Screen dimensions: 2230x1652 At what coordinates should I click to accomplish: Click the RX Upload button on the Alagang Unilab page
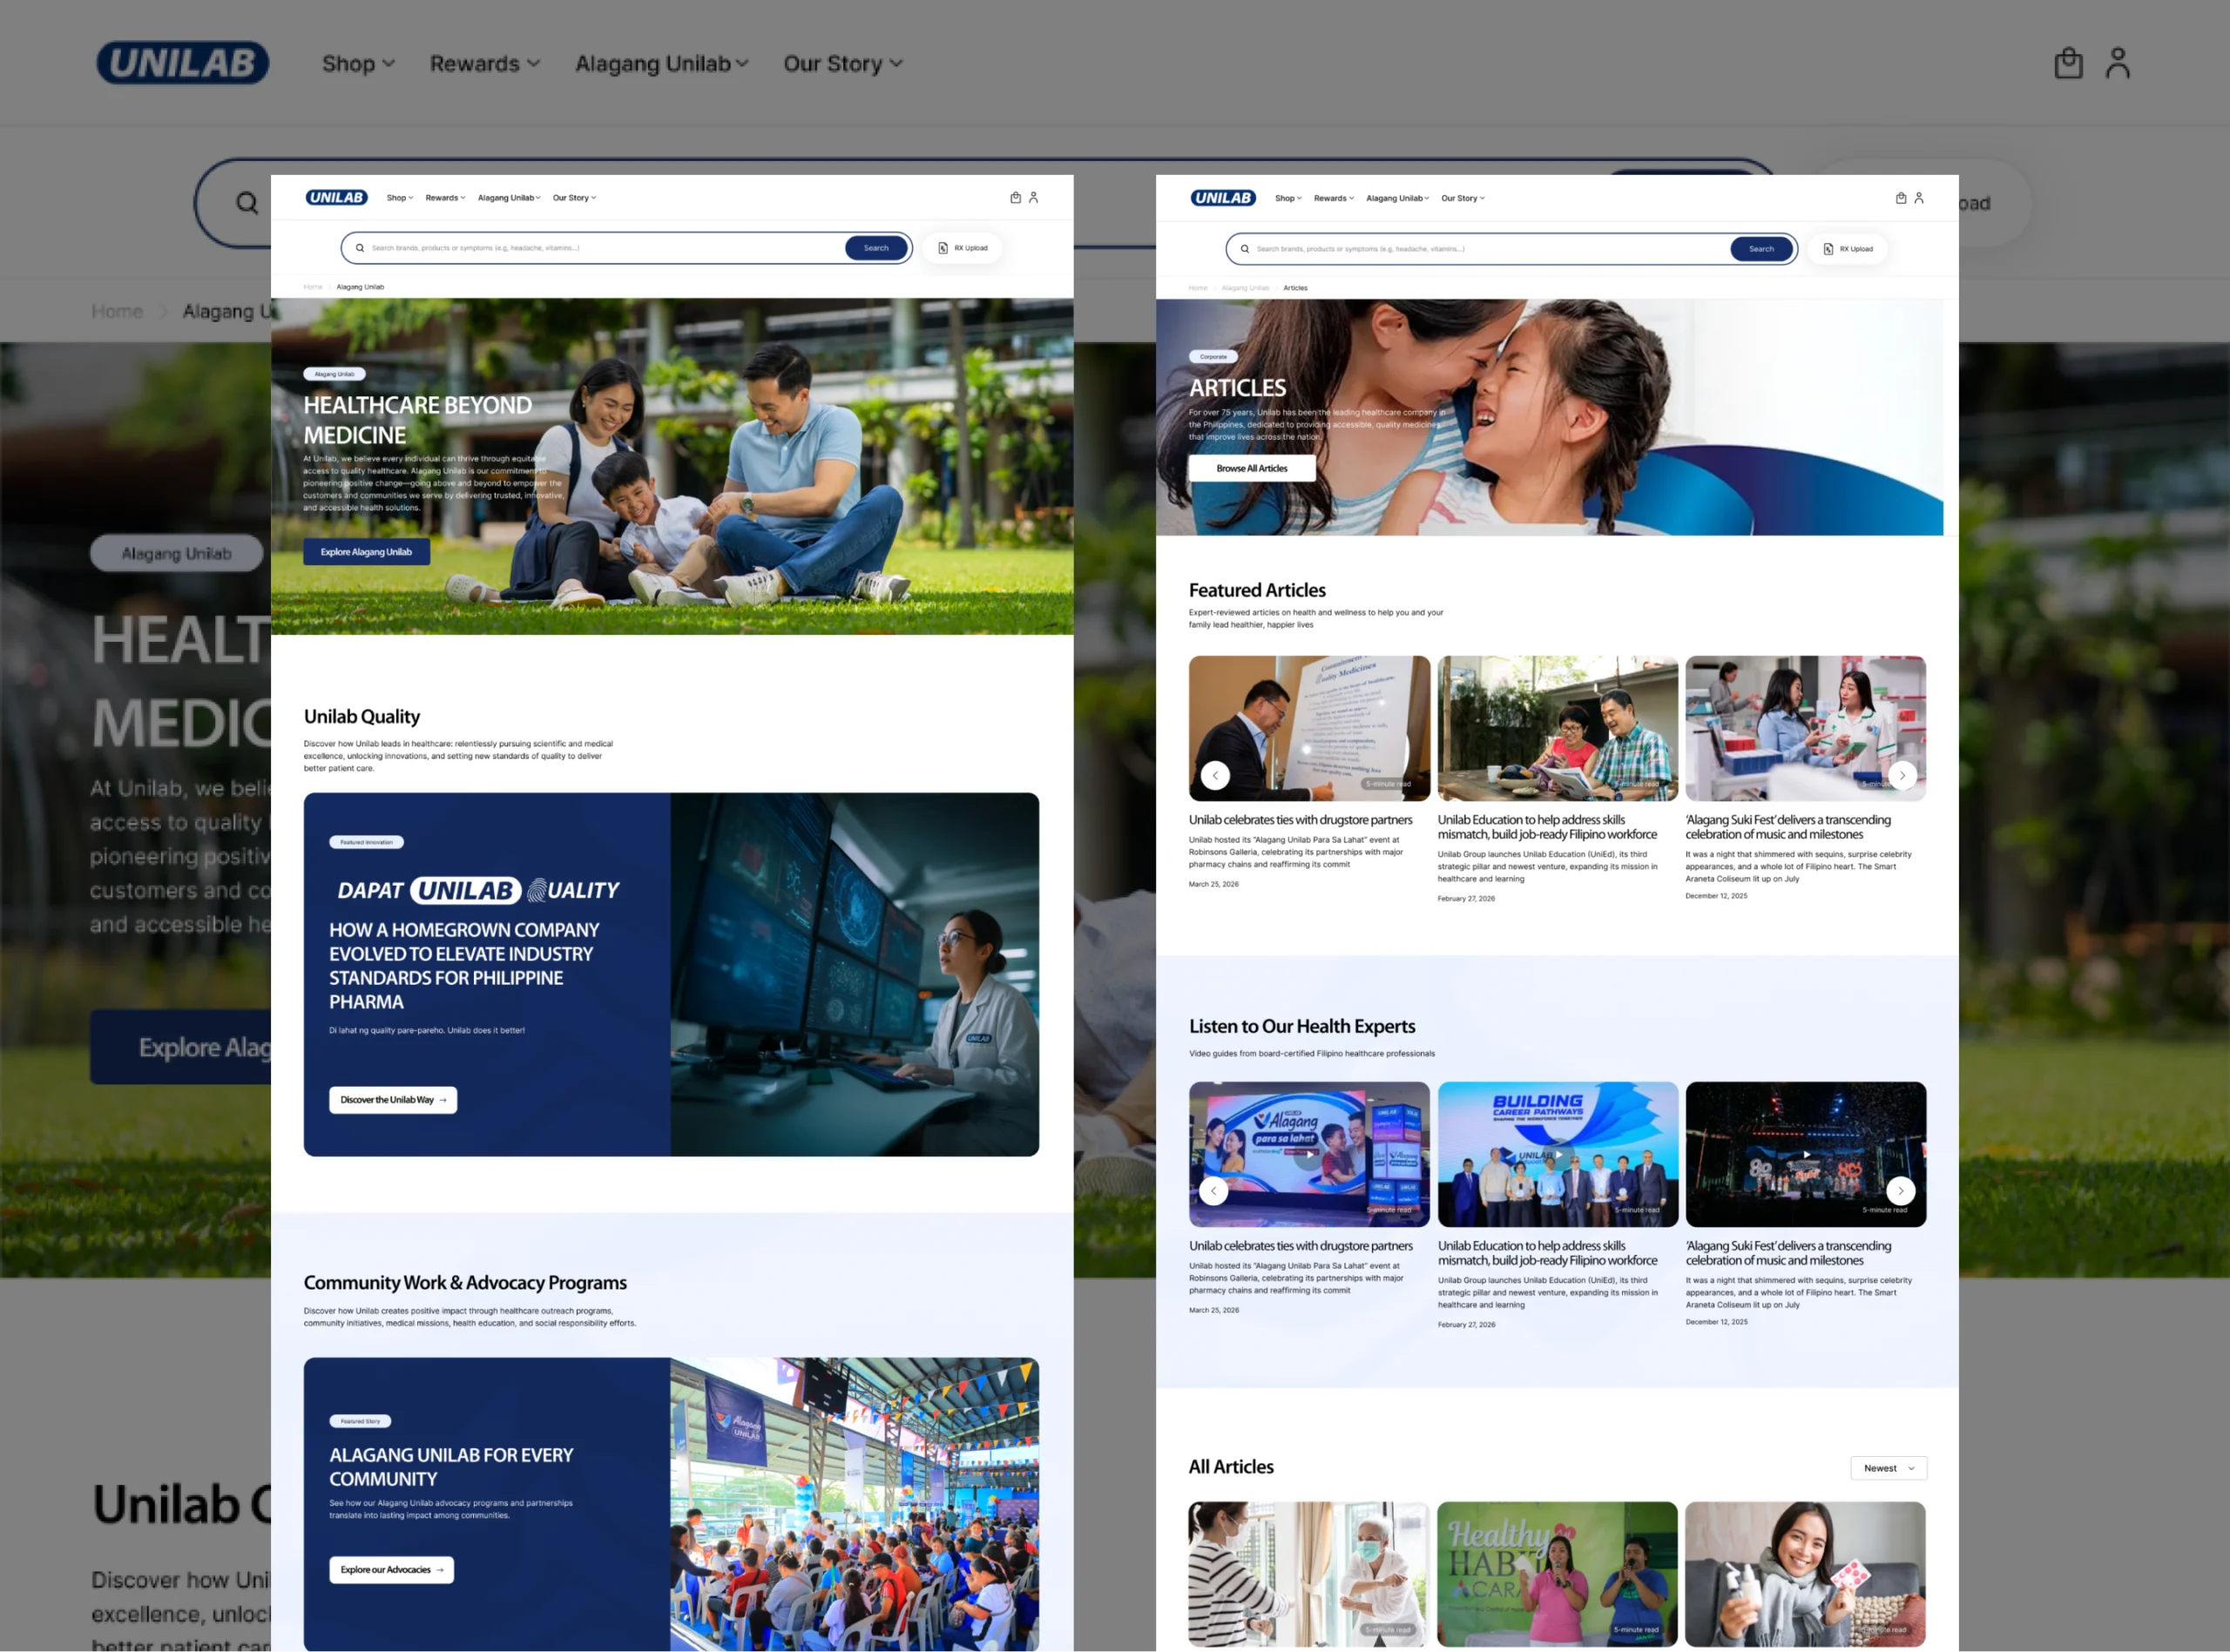(963, 248)
